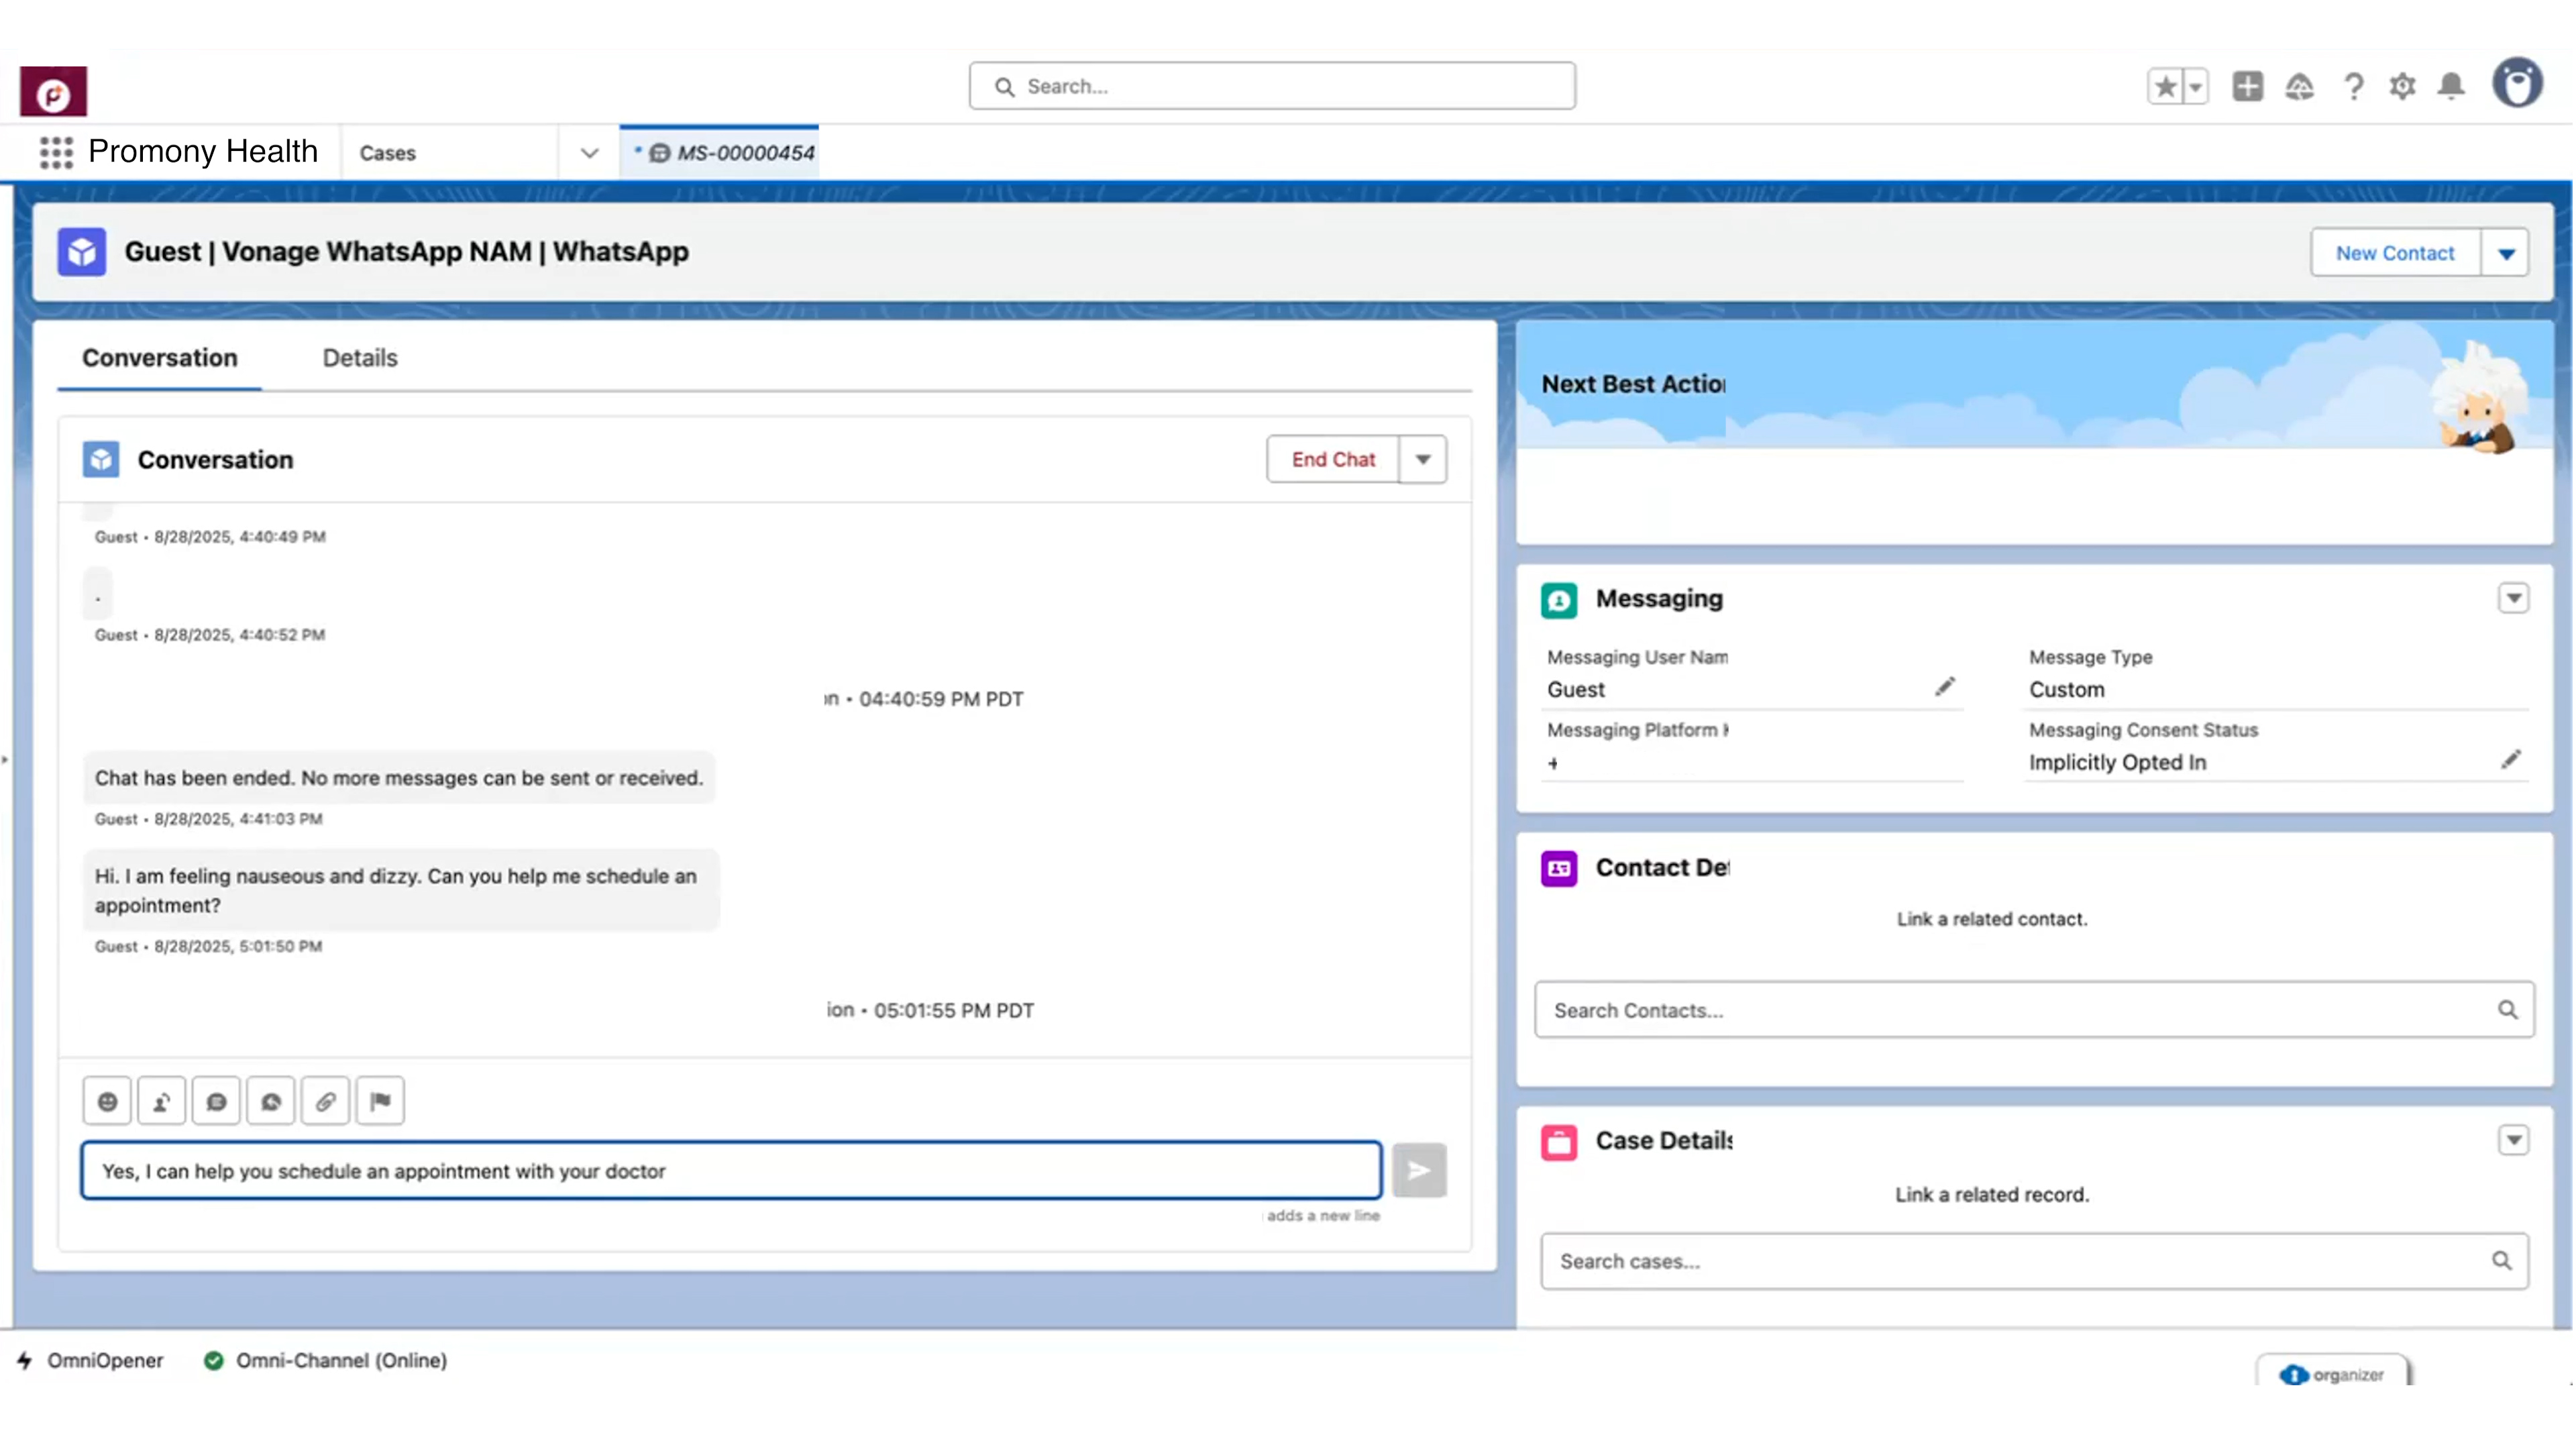Click the End Chat button
Viewport: 2576px width, 1449px height.
click(x=1332, y=459)
